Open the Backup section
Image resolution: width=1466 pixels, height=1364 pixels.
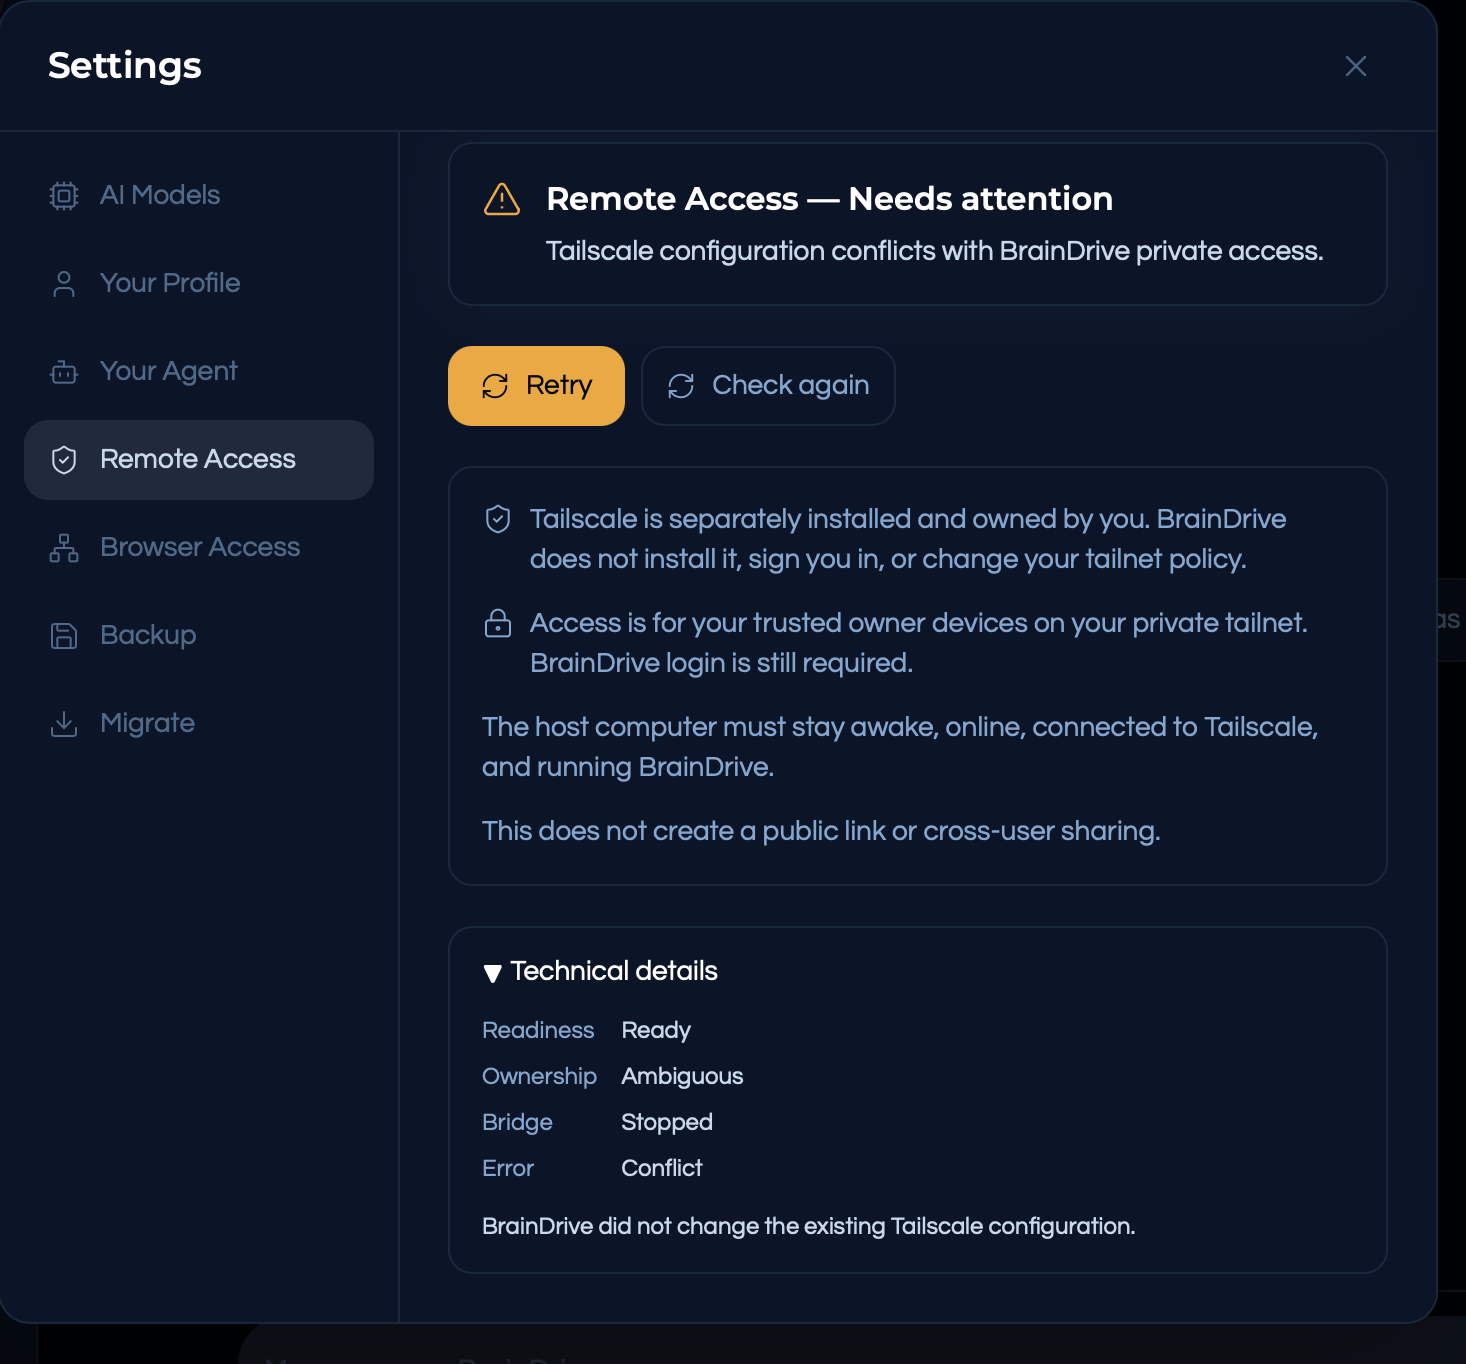tap(199, 635)
